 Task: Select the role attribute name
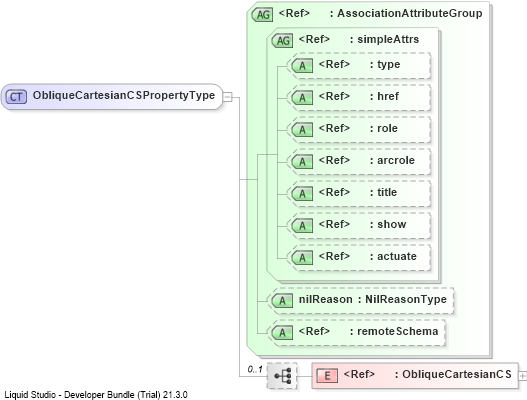tap(387, 128)
